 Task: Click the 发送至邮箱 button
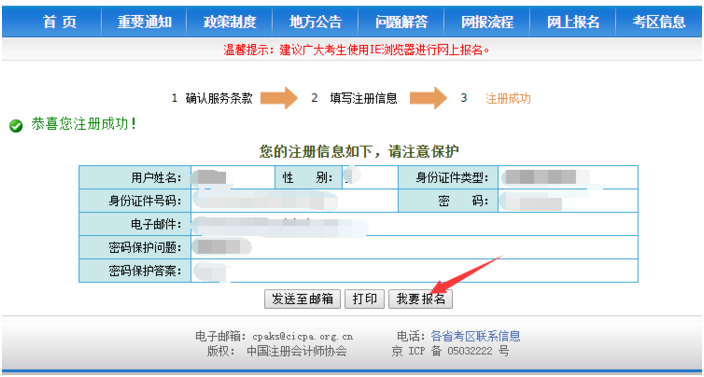click(303, 299)
